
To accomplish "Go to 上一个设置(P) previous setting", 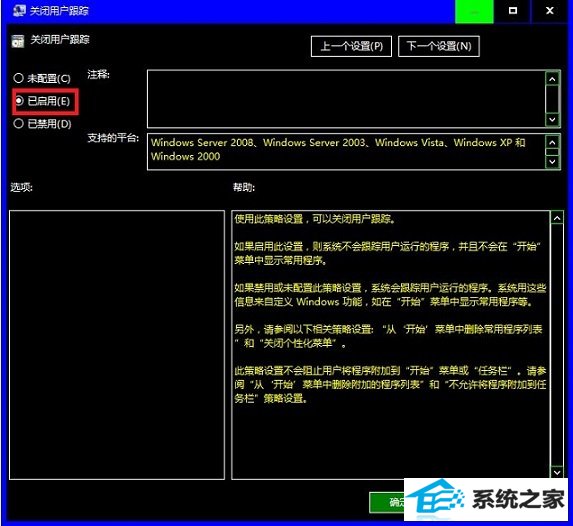I will click(x=351, y=46).
